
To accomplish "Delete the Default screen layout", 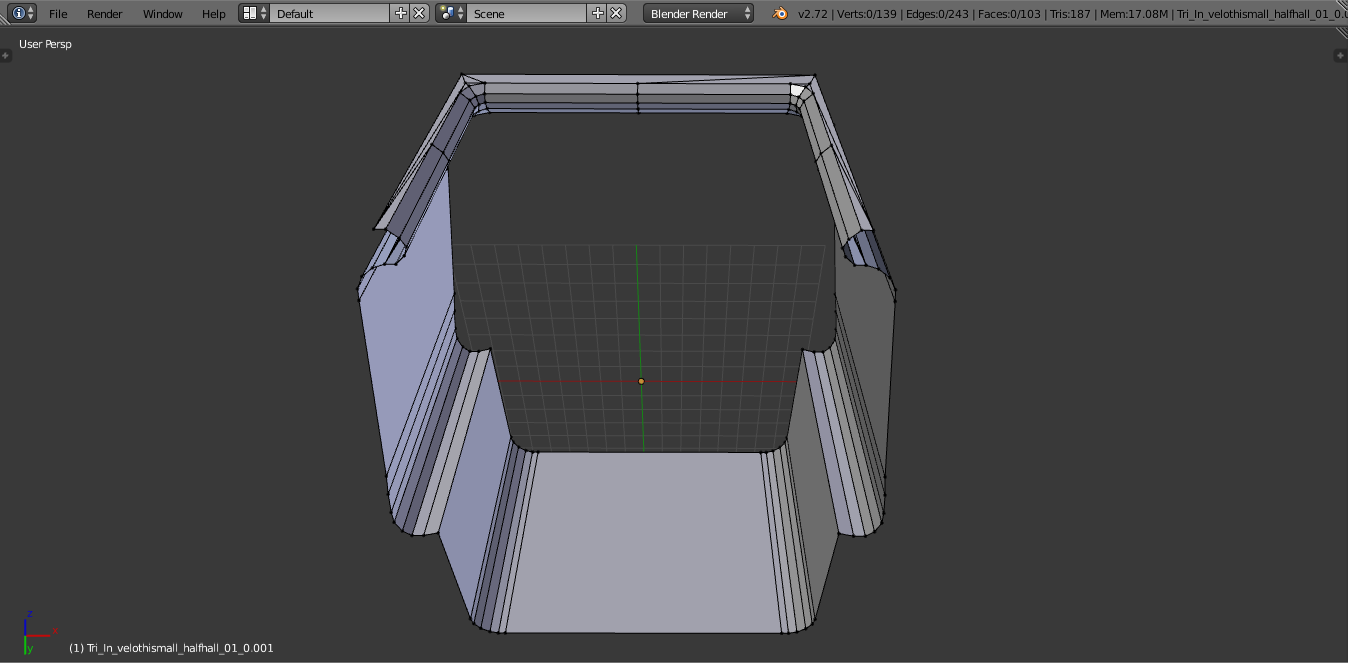I will (x=419, y=13).
